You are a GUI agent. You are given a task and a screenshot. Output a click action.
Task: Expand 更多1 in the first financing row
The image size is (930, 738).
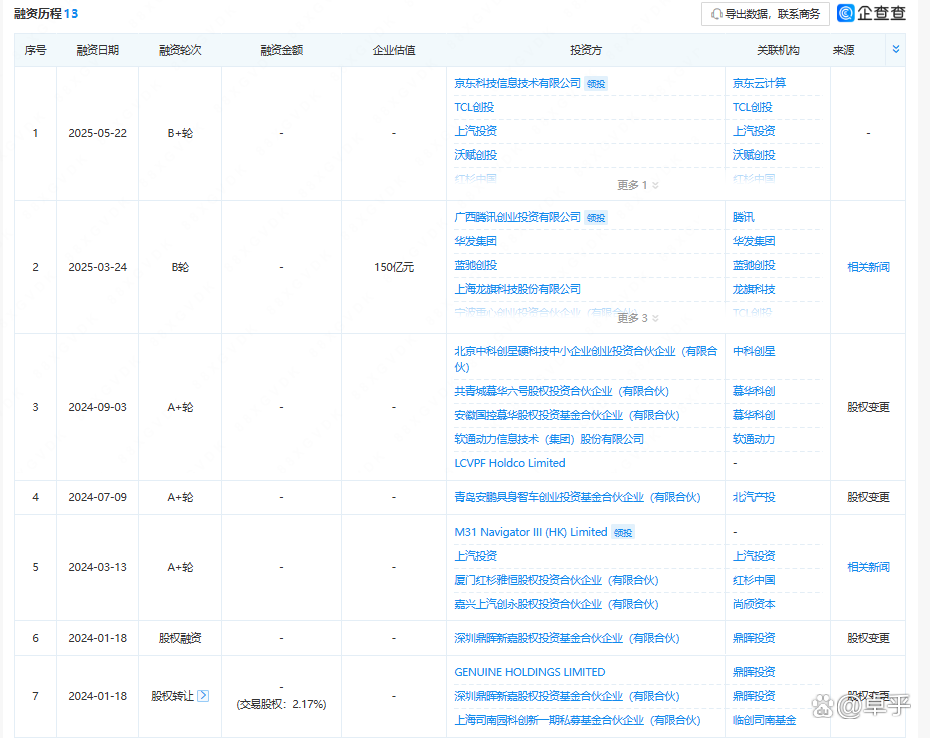point(638,184)
